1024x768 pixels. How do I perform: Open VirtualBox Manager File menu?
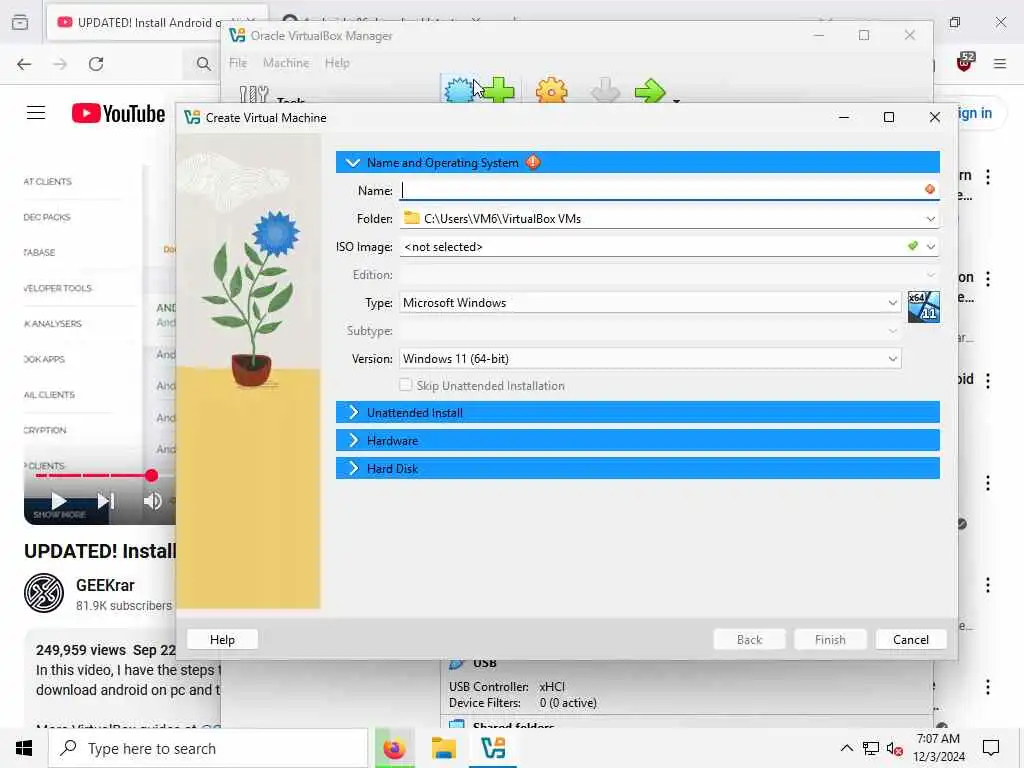[x=238, y=63]
